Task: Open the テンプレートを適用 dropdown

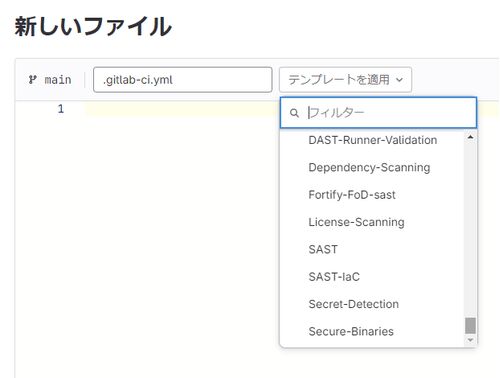Action: [x=345, y=80]
